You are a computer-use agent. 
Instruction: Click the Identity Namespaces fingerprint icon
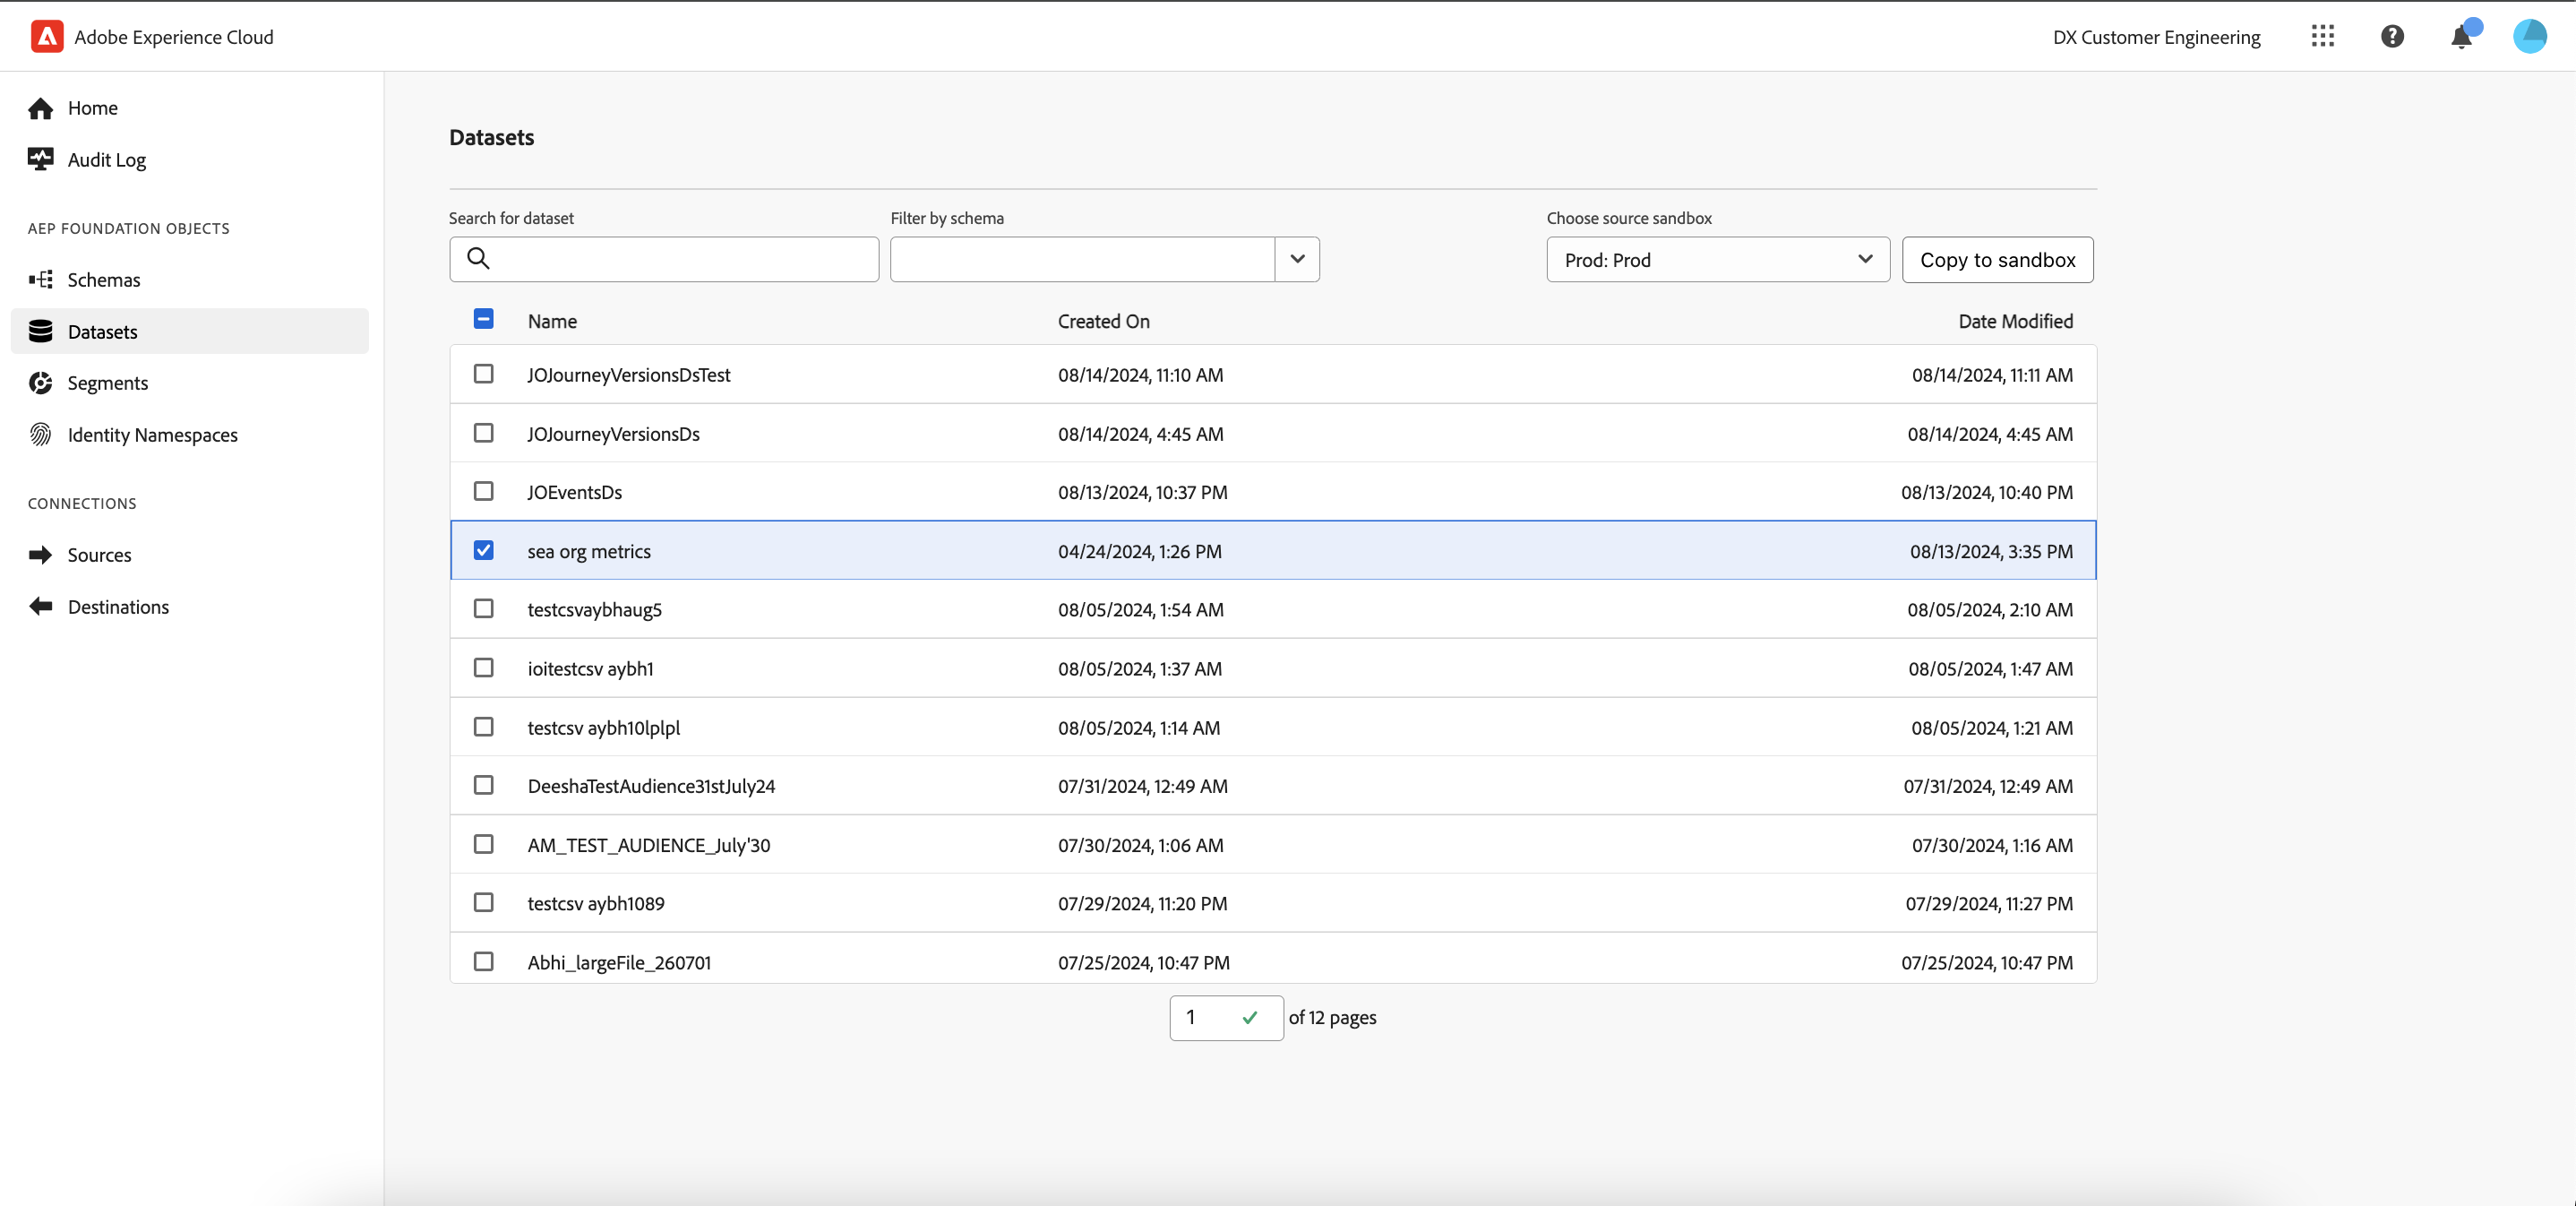pyautogui.click(x=41, y=434)
